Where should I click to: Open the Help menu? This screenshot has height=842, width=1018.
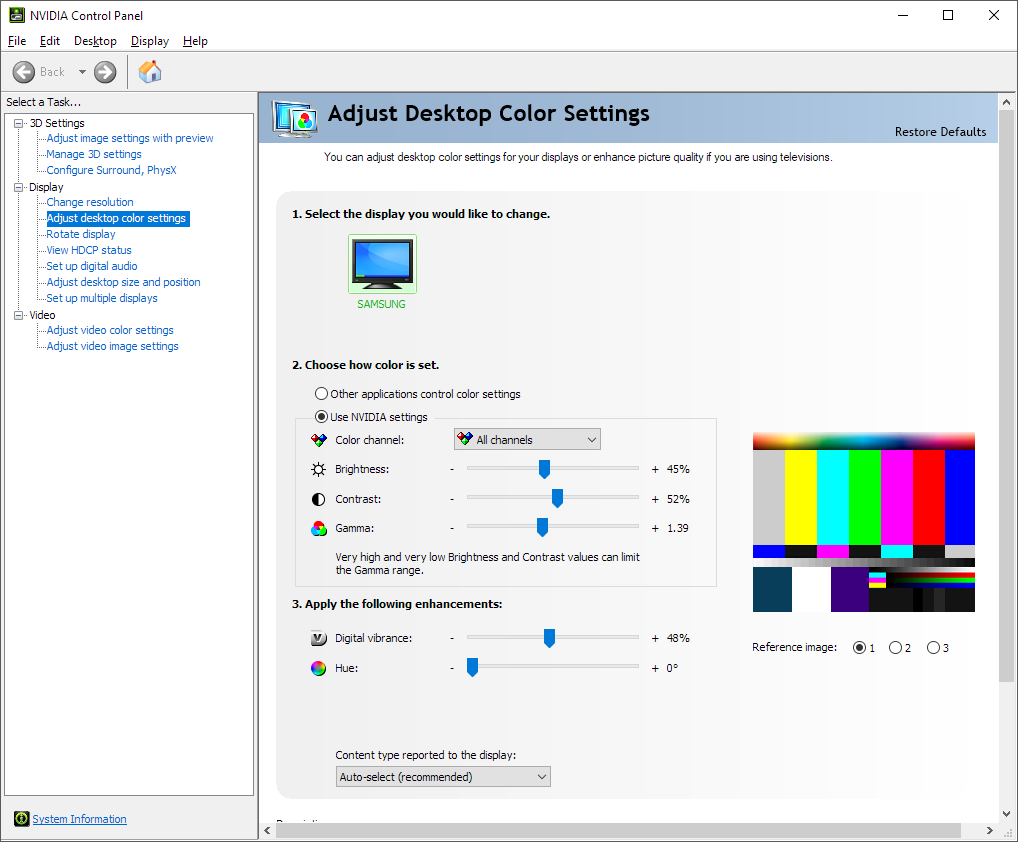coord(195,41)
